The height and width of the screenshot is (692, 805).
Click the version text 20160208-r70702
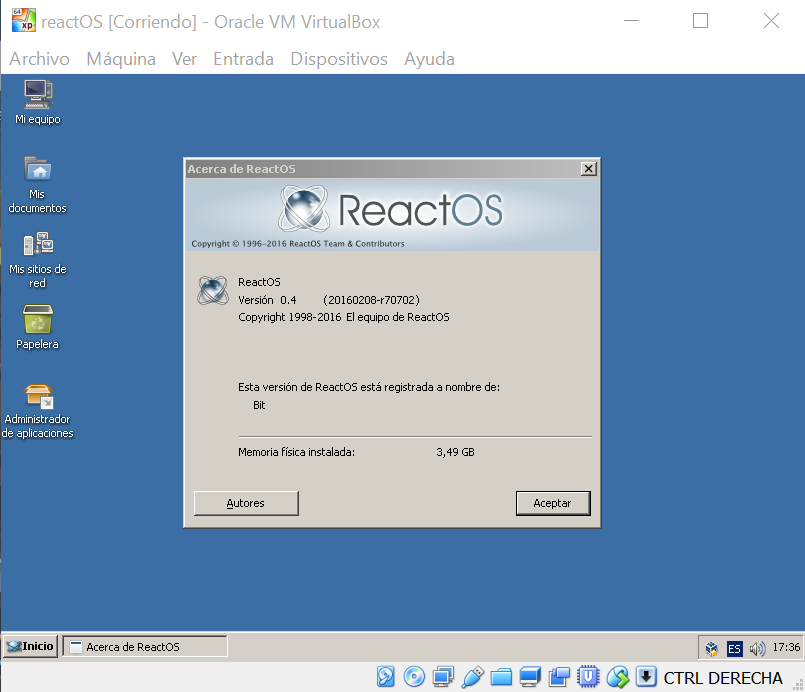pos(371,300)
